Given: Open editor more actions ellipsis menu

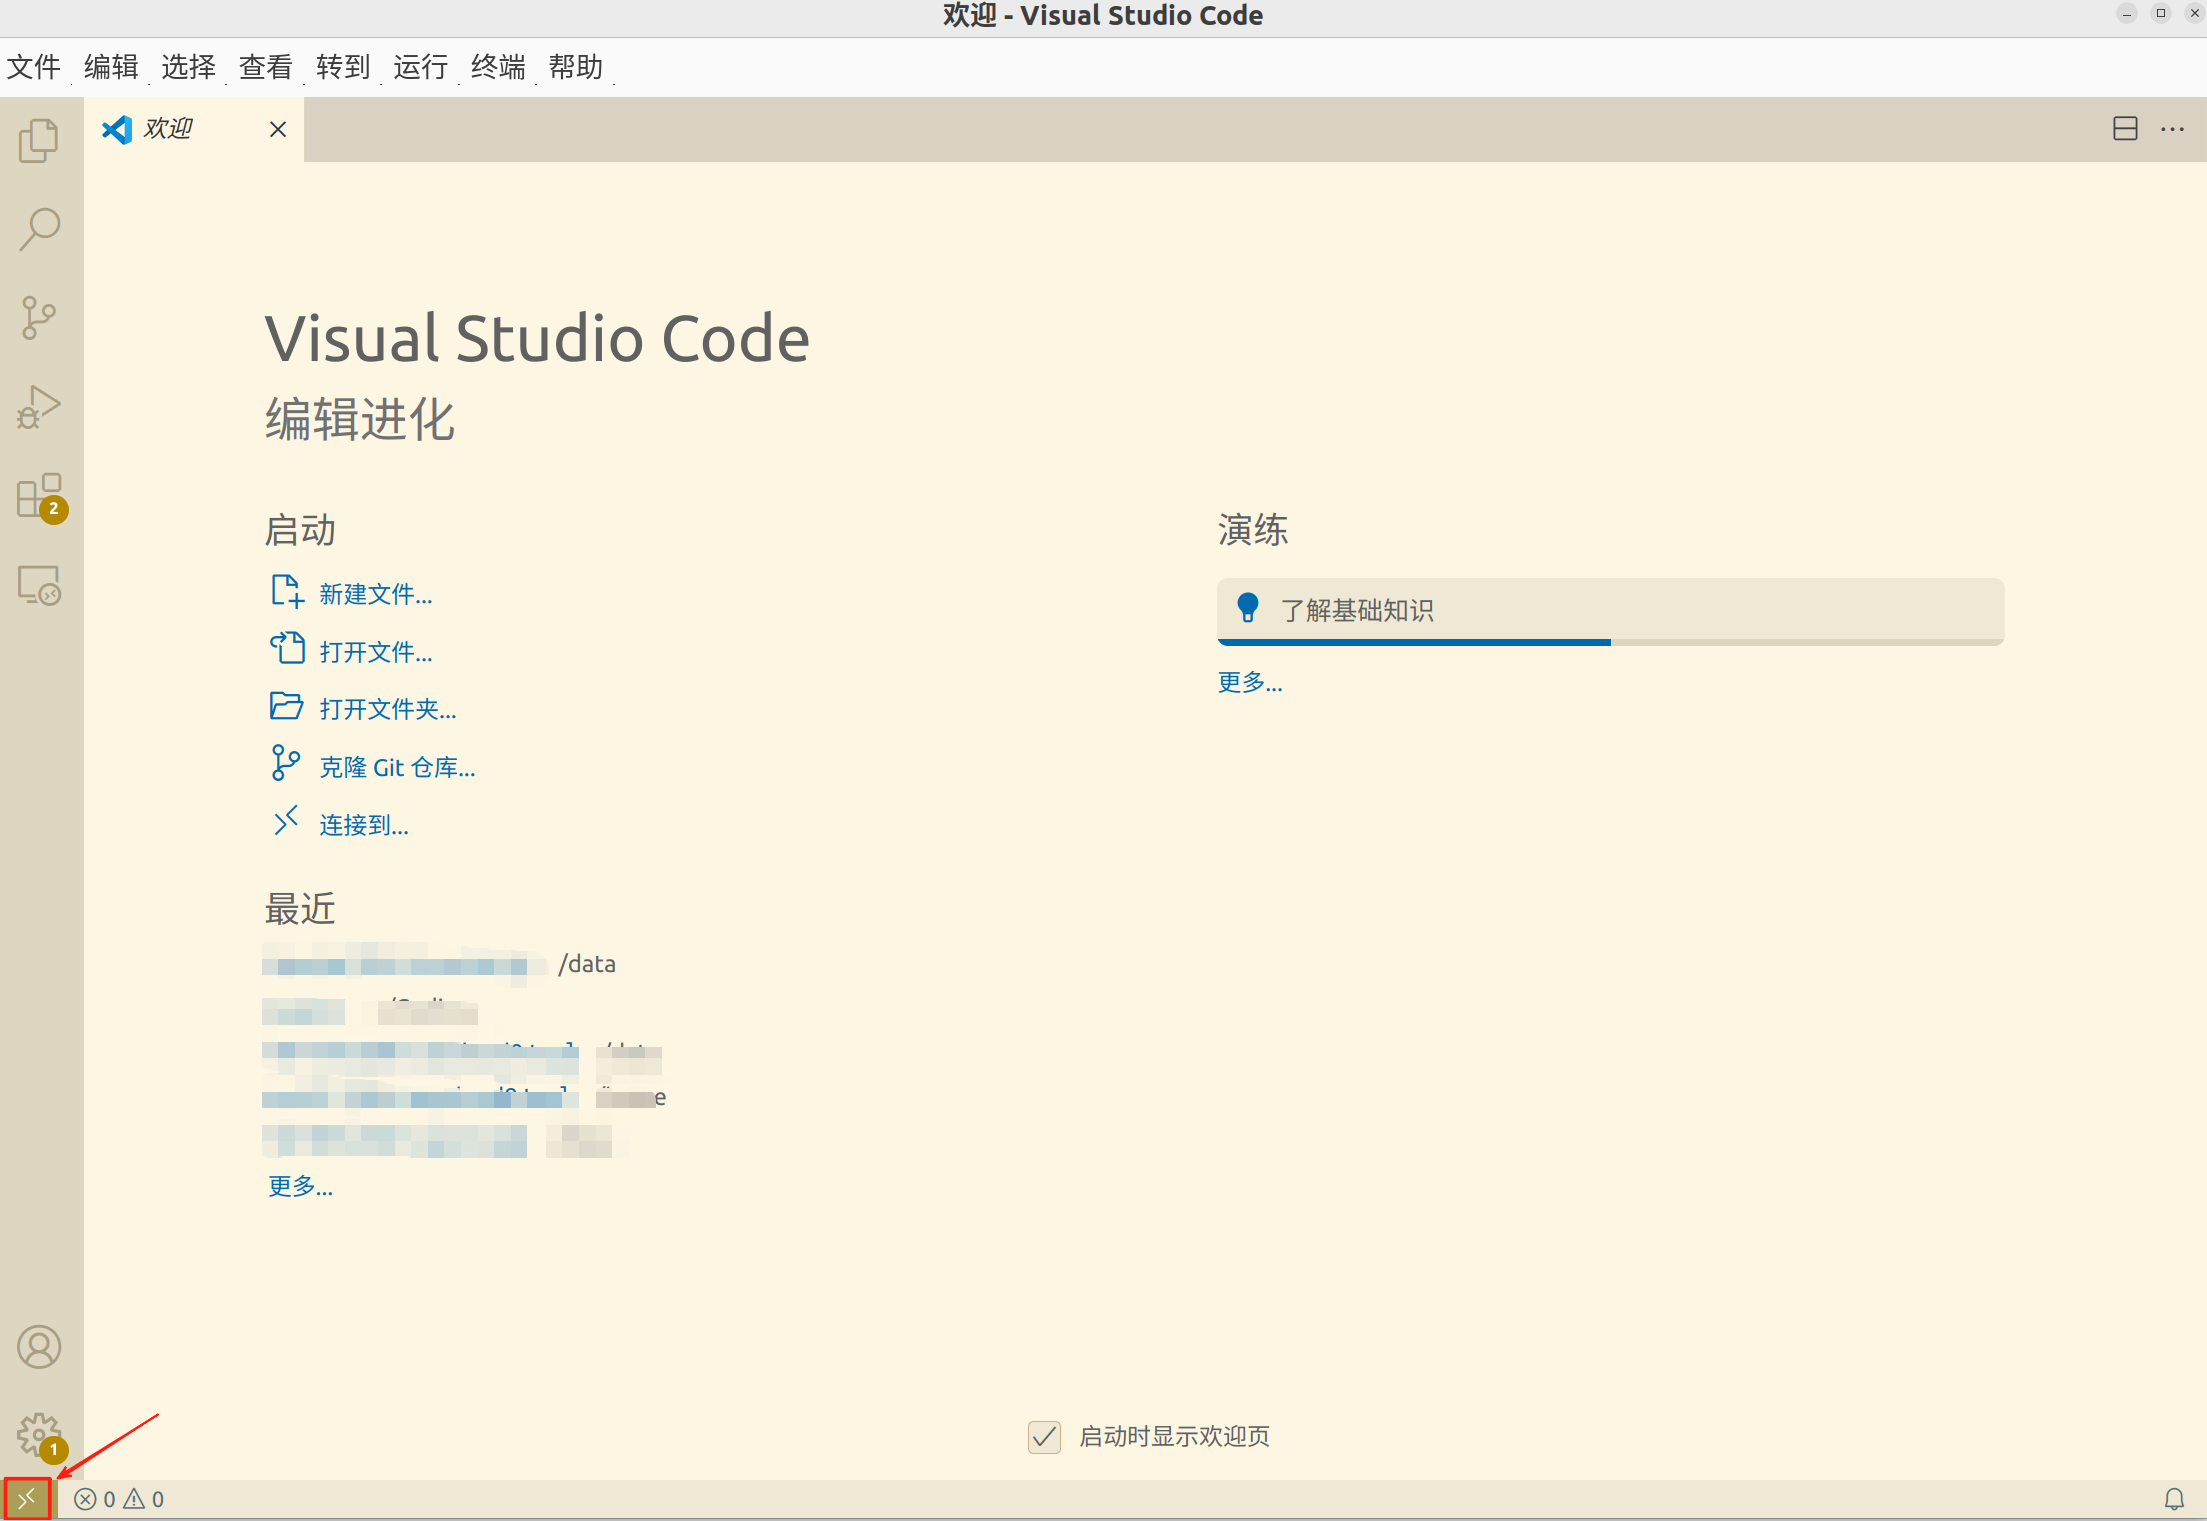Looking at the screenshot, I should click(2172, 129).
